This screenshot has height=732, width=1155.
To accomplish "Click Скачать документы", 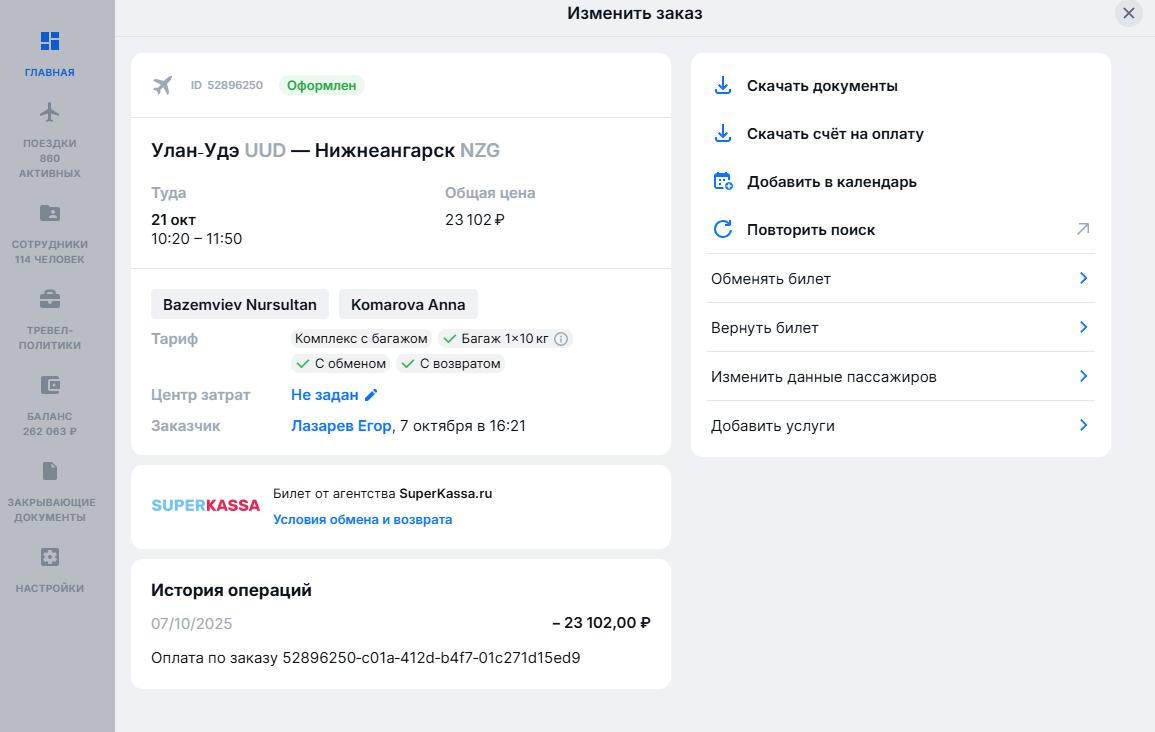I will [821, 86].
